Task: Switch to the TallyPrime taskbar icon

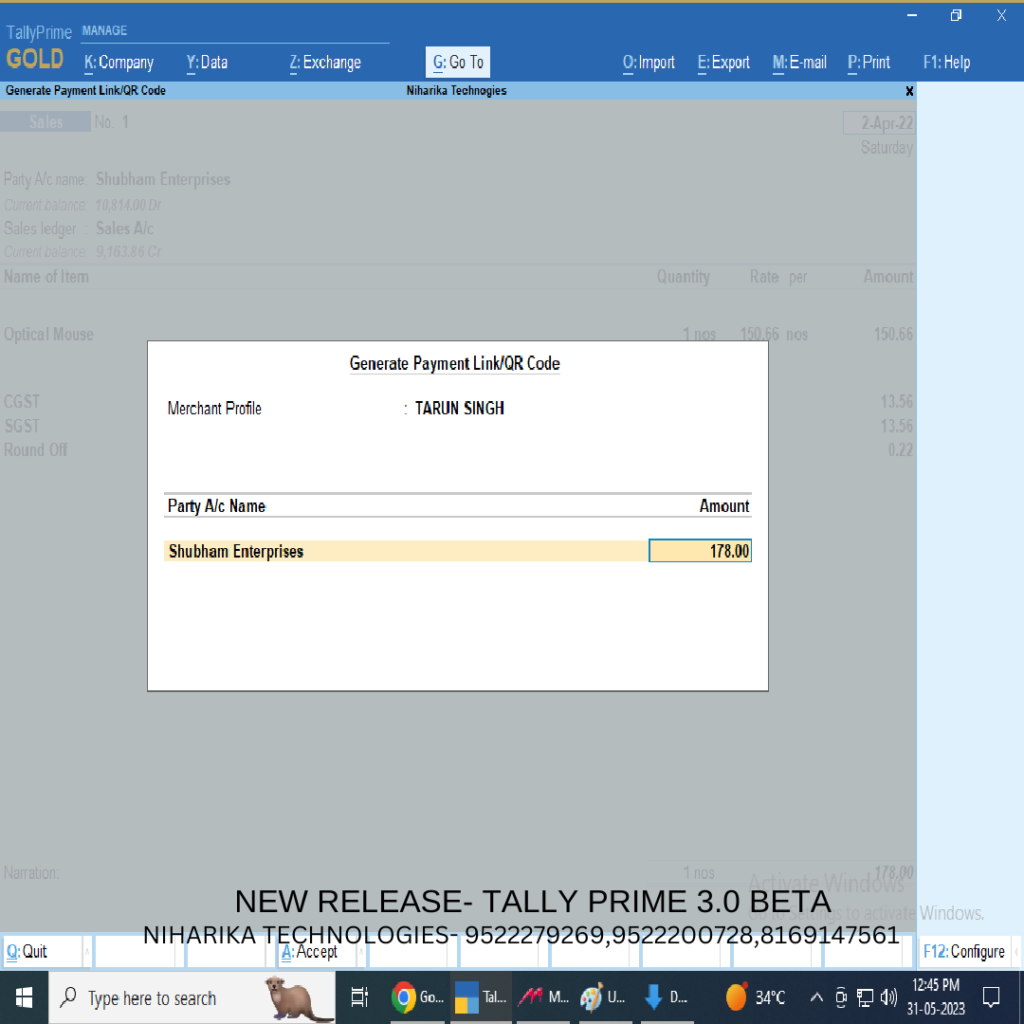Action: [x=480, y=997]
